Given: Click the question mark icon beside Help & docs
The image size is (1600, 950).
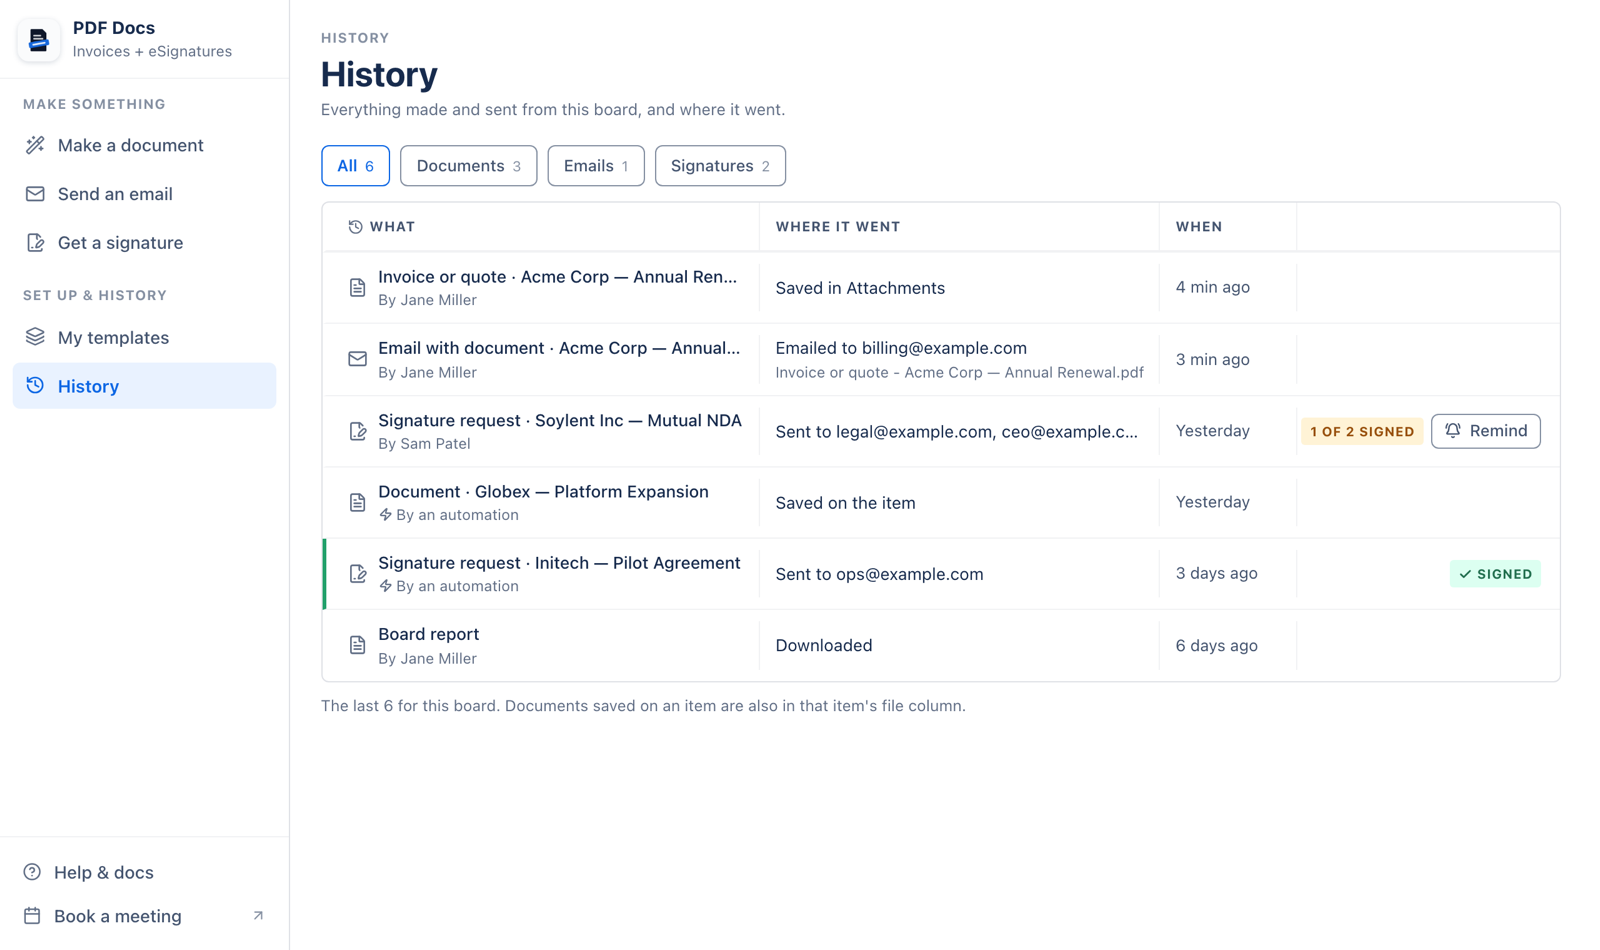Looking at the screenshot, I should 32,872.
